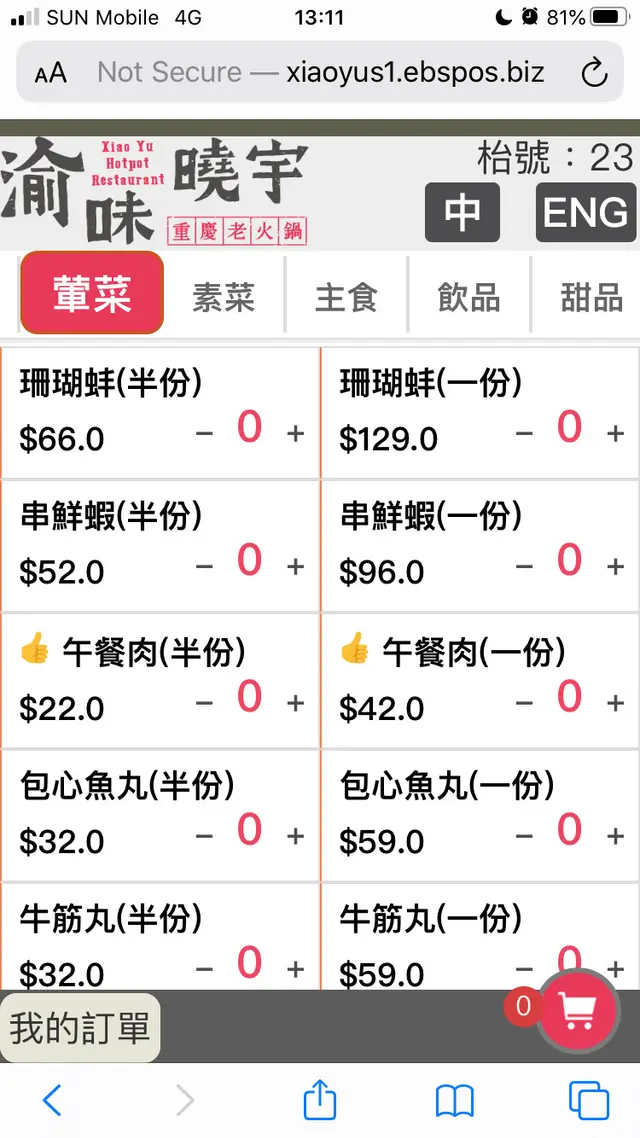Open the aA reader options
640x1138 pixels.
pyautogui.click(x=50, y=73)
